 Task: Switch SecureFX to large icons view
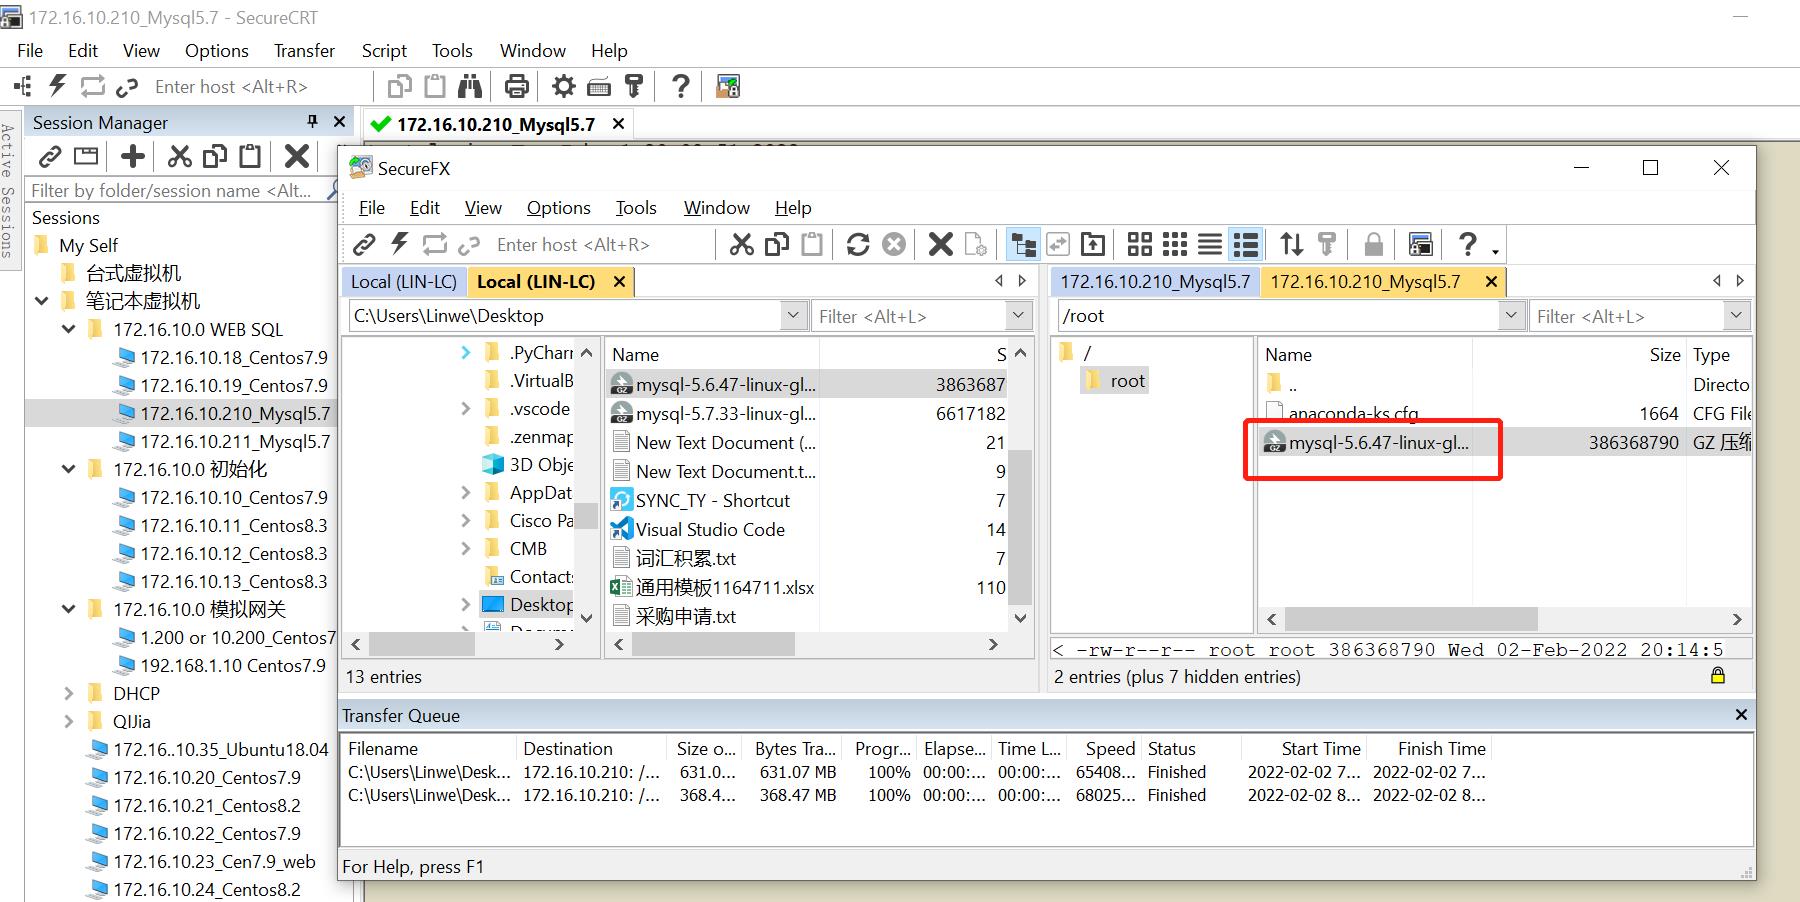1140,244
